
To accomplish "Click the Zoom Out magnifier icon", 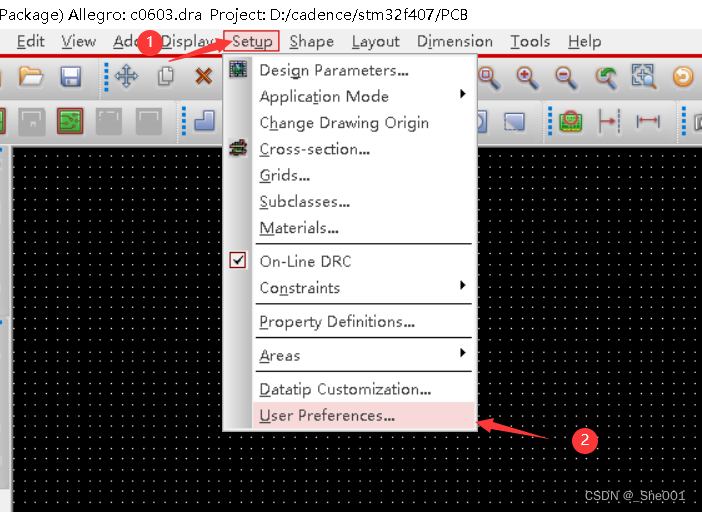I will pos(566,77).
